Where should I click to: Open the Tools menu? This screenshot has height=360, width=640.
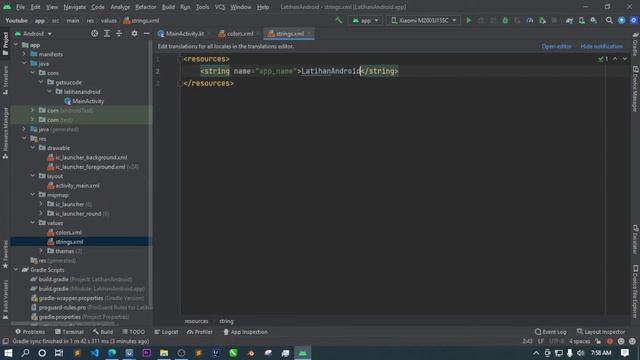[202, 7]
